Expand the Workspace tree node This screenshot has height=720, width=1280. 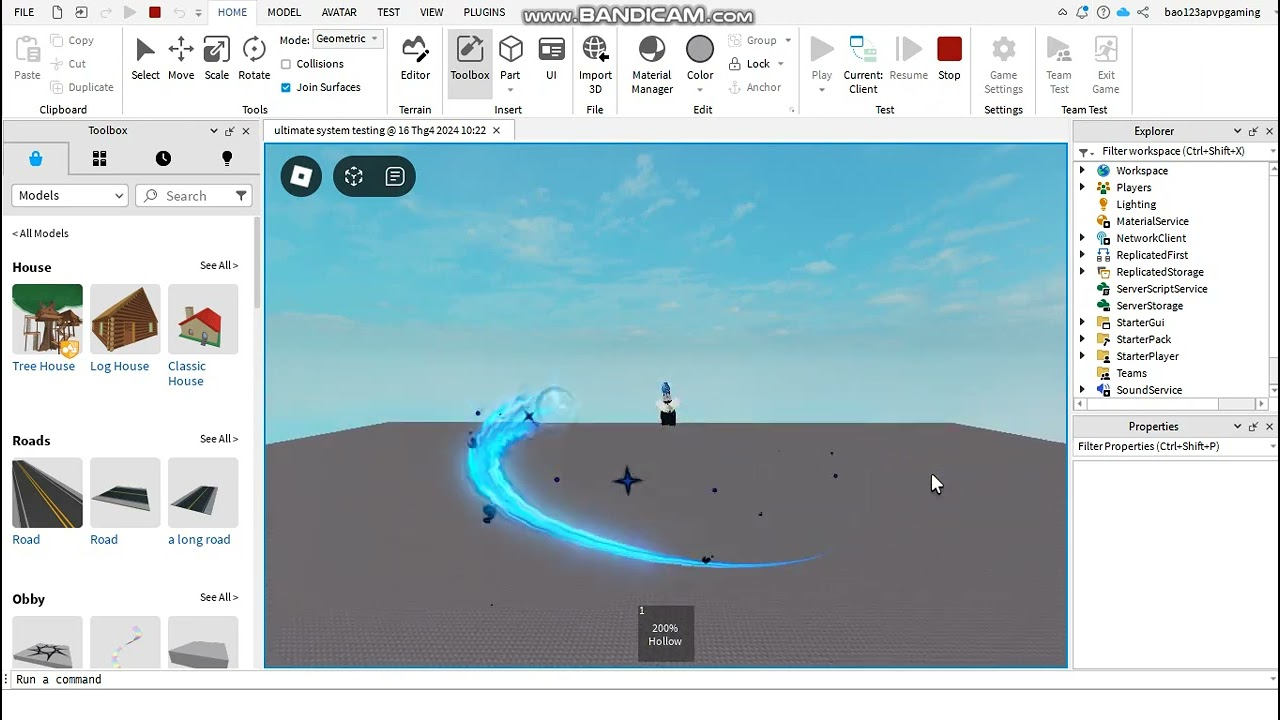pyautogui.click(x=1082, y=171)
